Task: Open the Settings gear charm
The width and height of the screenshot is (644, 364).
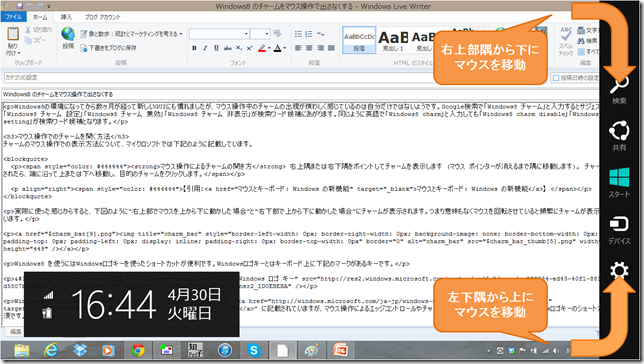Action: click(x=619, y=271)
